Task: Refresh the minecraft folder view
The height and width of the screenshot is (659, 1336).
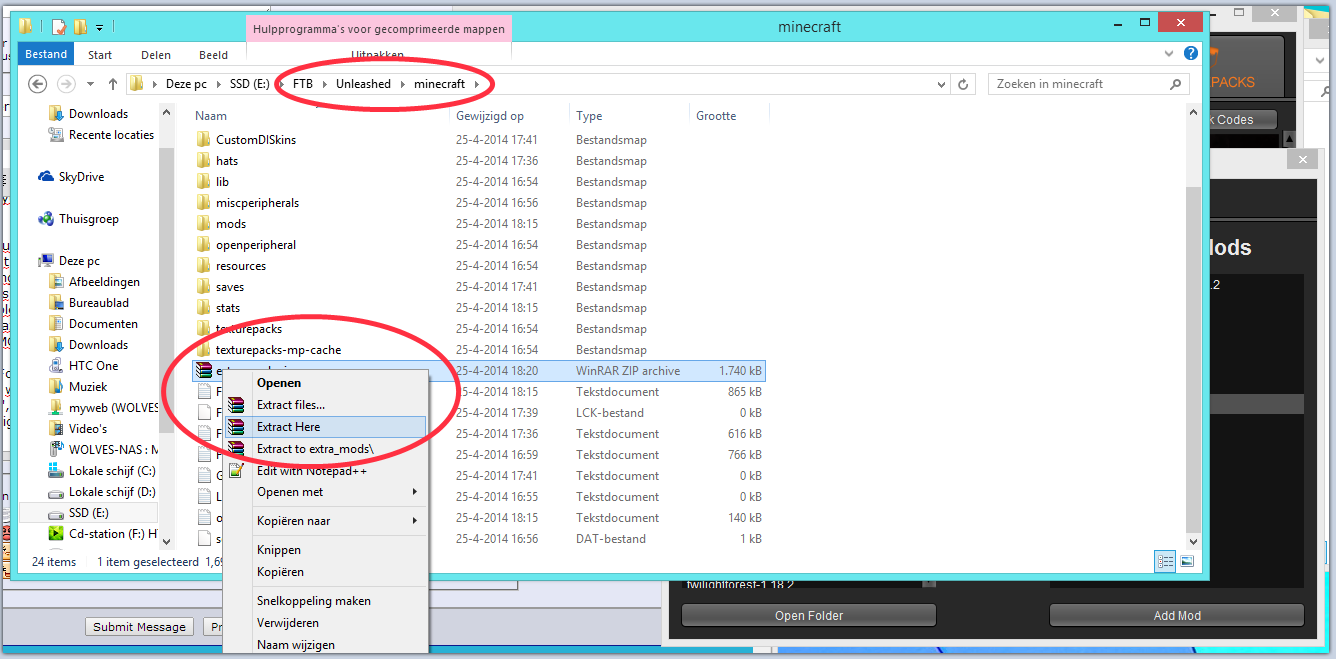Action: 963,84
